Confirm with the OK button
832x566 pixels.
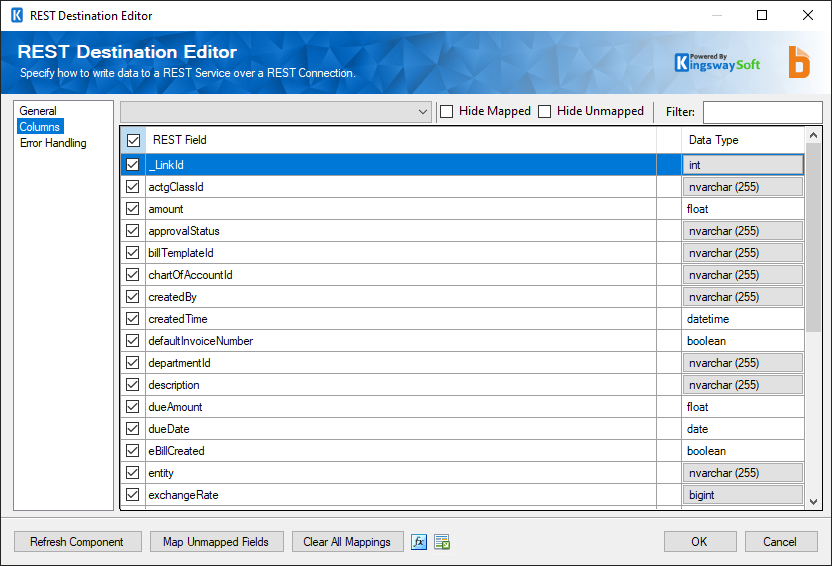pyautogui.click(x=700, y=542)
